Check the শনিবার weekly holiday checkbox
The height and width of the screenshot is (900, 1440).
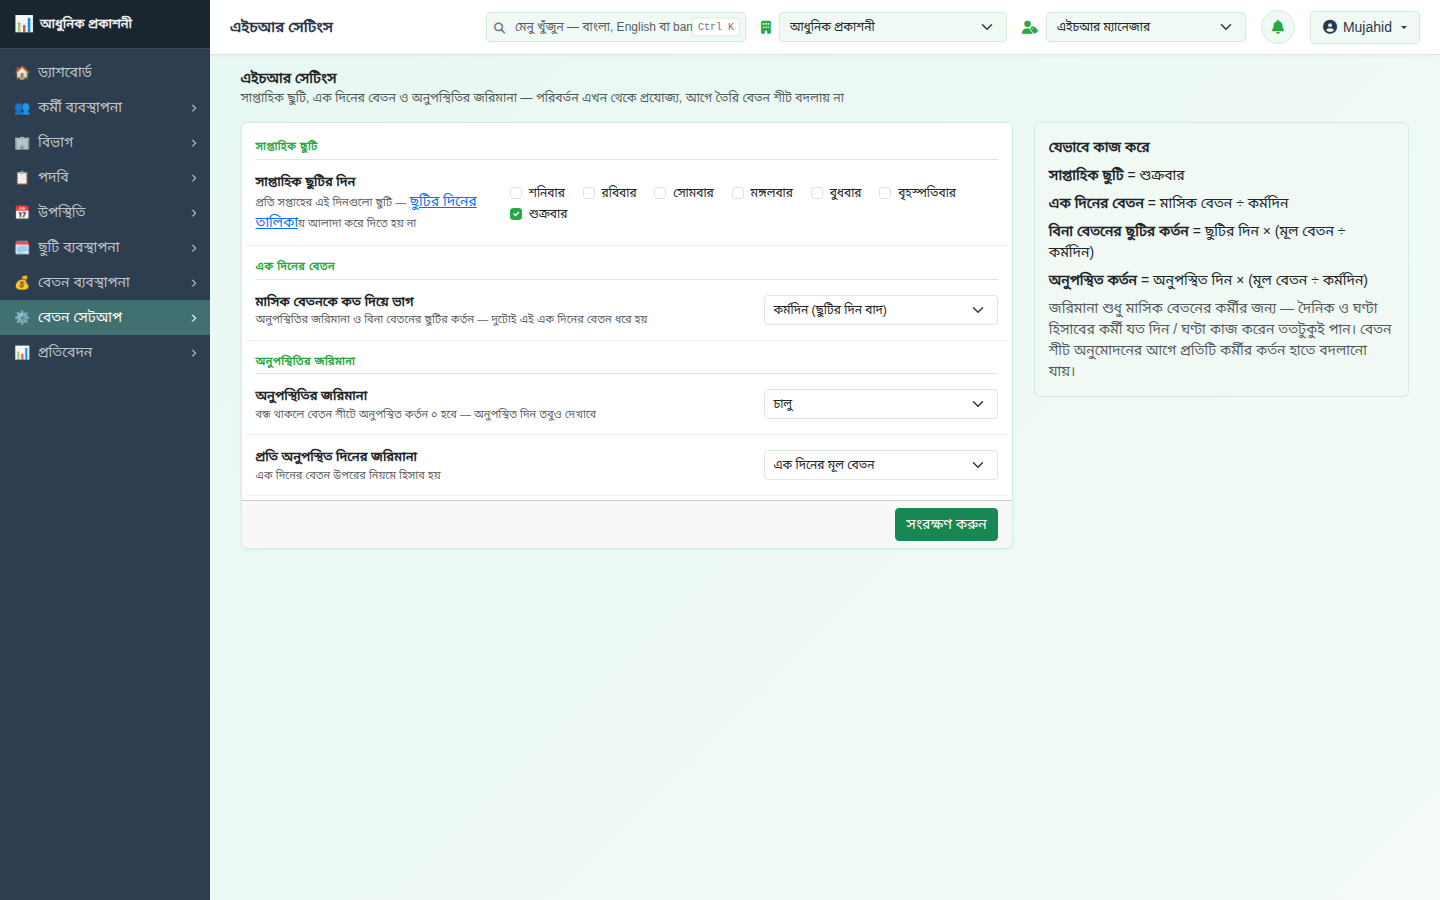(x=516, y=193)
